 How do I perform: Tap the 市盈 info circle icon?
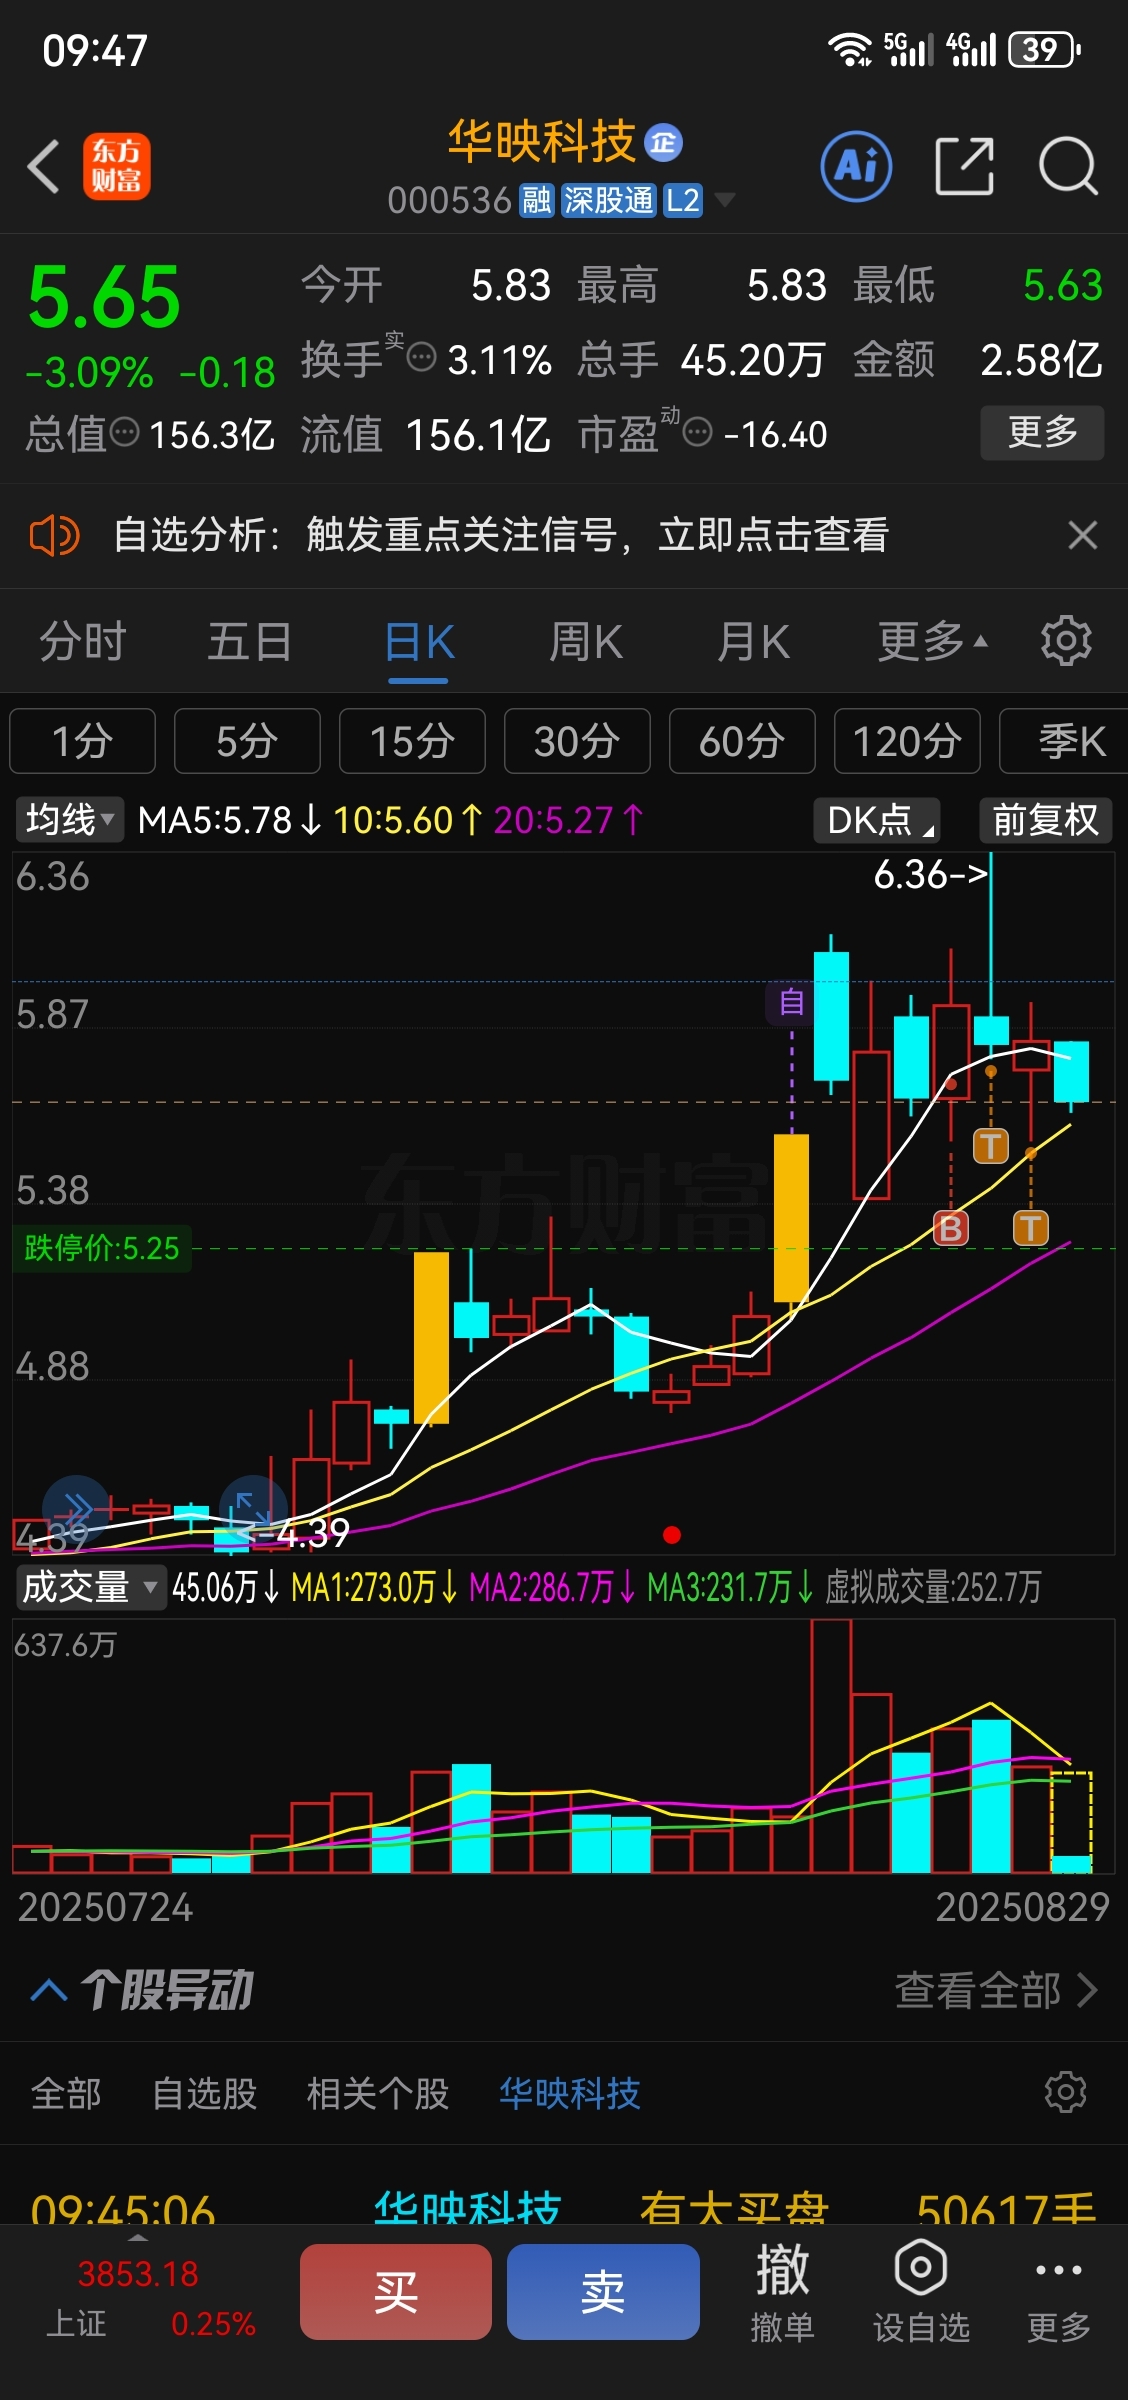pos(697,433)
